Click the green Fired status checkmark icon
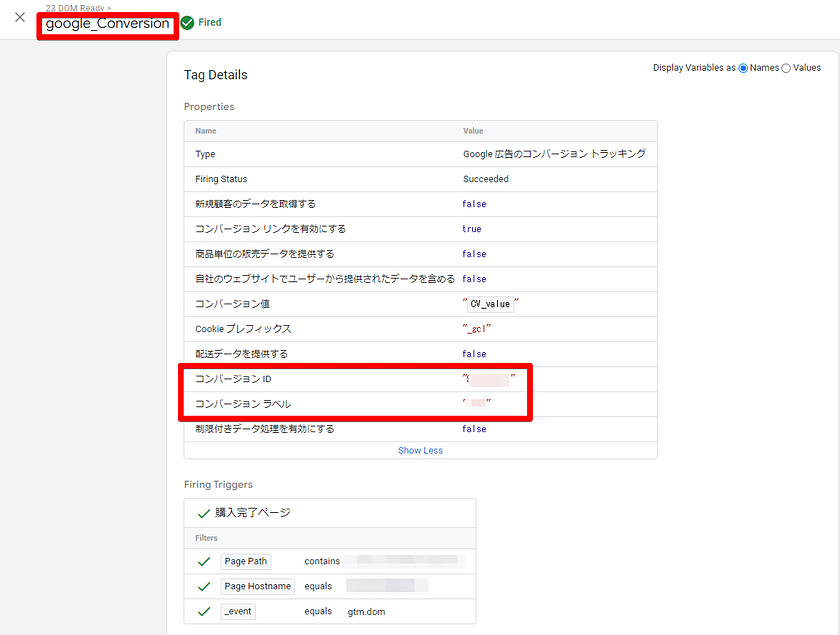This screenshot has height=635, width=840. tap(188, 23)
